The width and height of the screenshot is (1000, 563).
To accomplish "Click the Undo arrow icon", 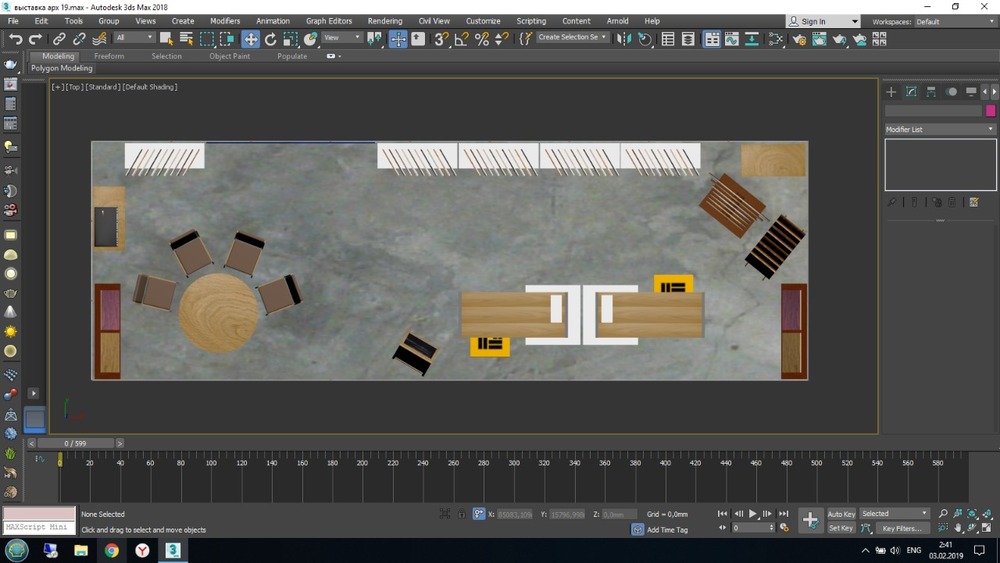I will [x=15, y=39].
